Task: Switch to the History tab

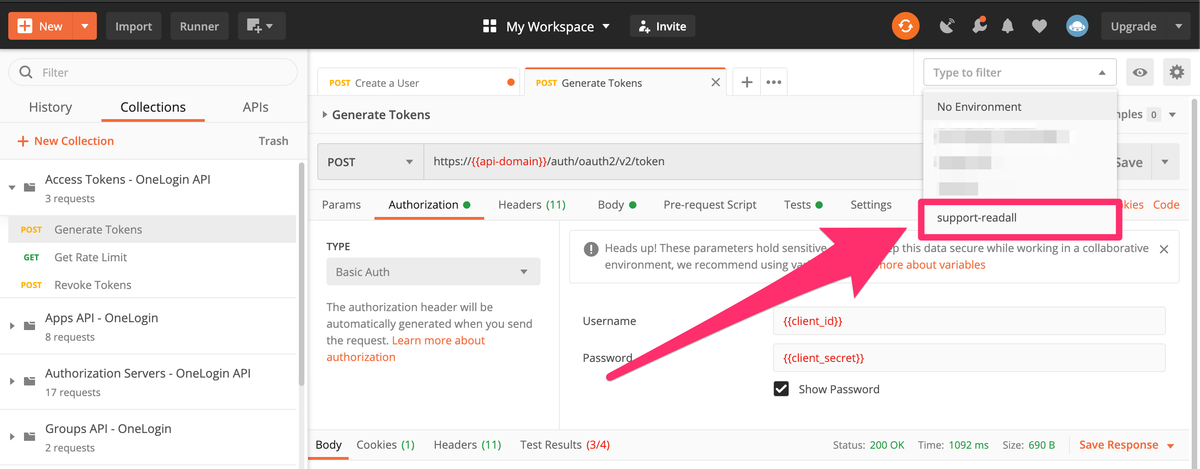Action: 50,107
